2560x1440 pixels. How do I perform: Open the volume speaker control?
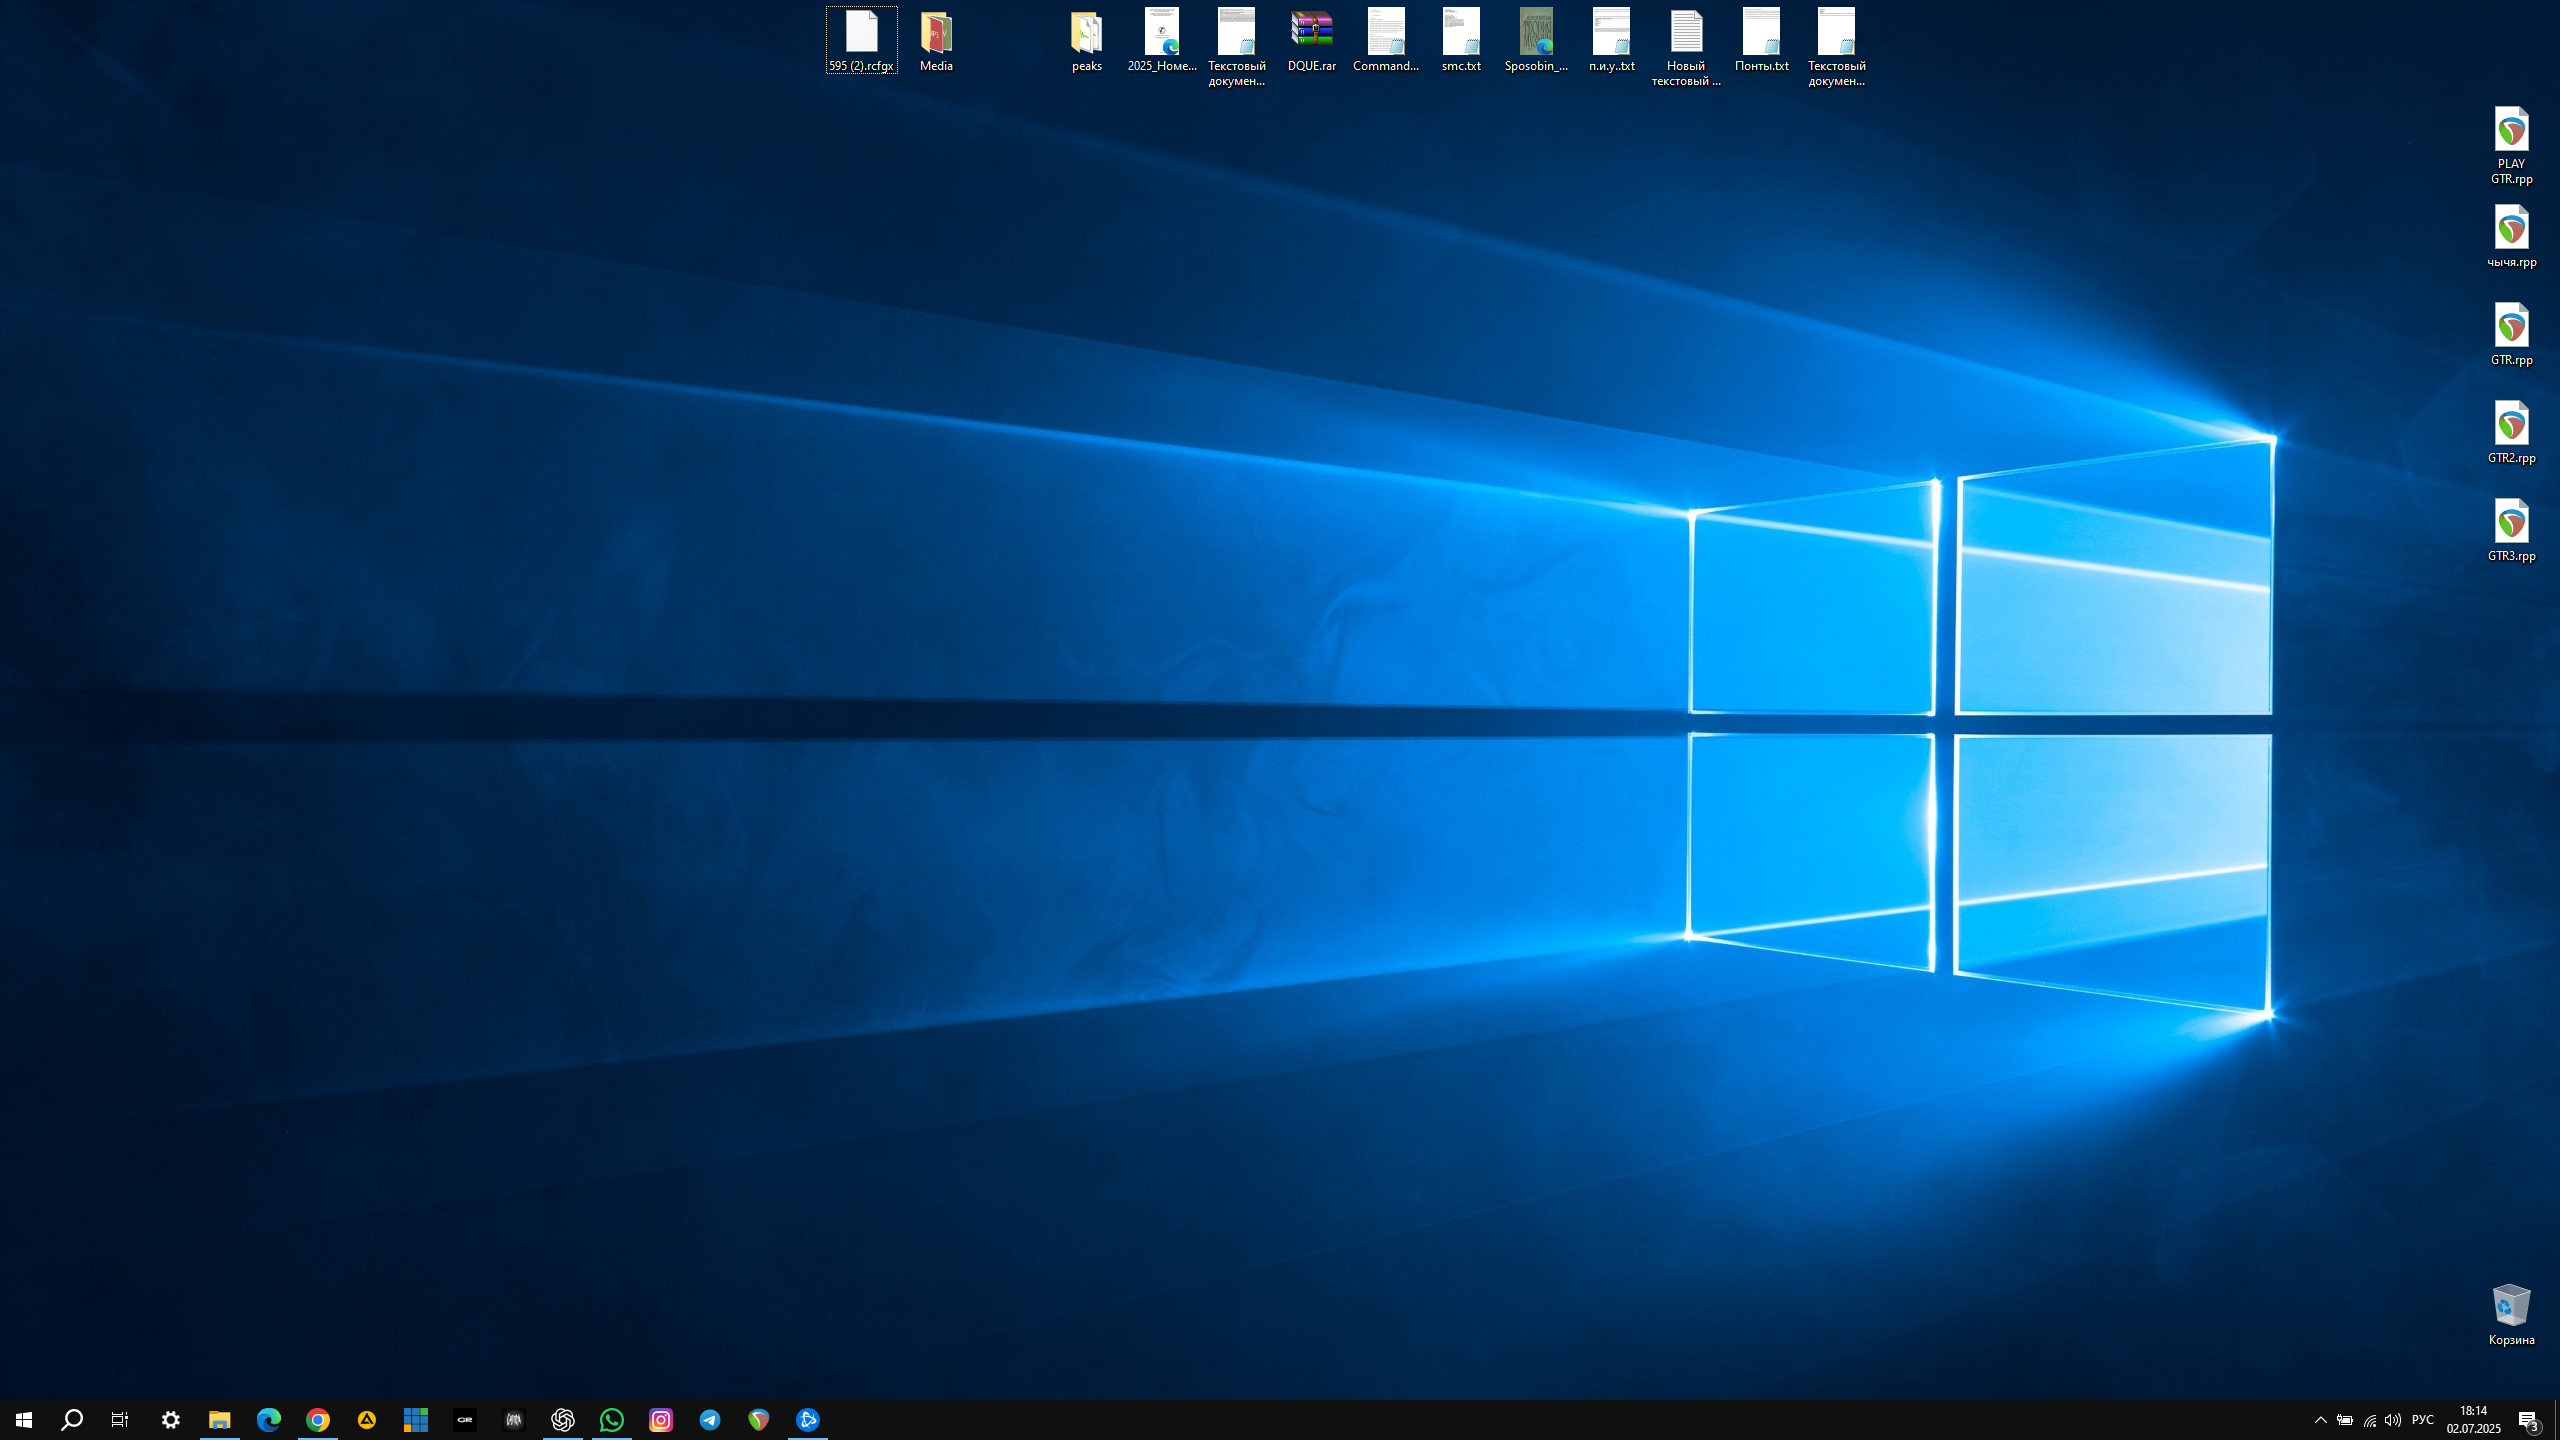[2393, 1420]
